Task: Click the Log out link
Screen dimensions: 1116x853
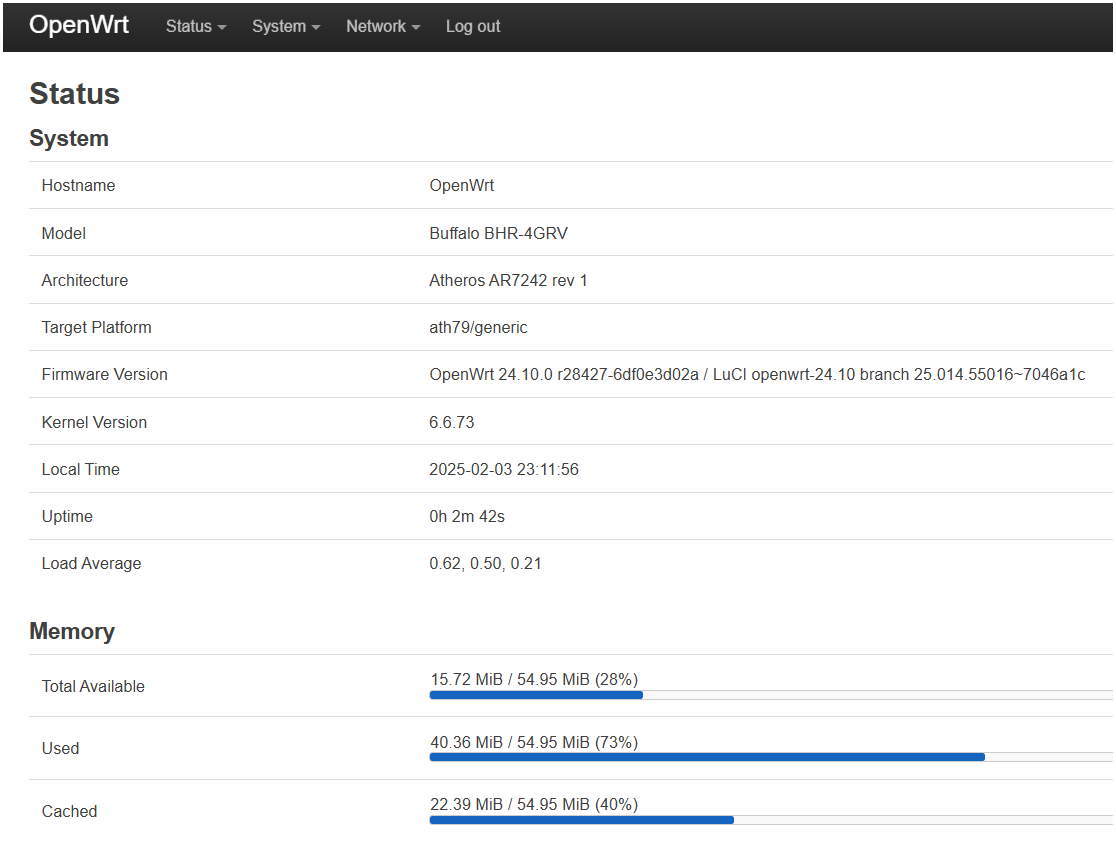Action: coord(473,26)
